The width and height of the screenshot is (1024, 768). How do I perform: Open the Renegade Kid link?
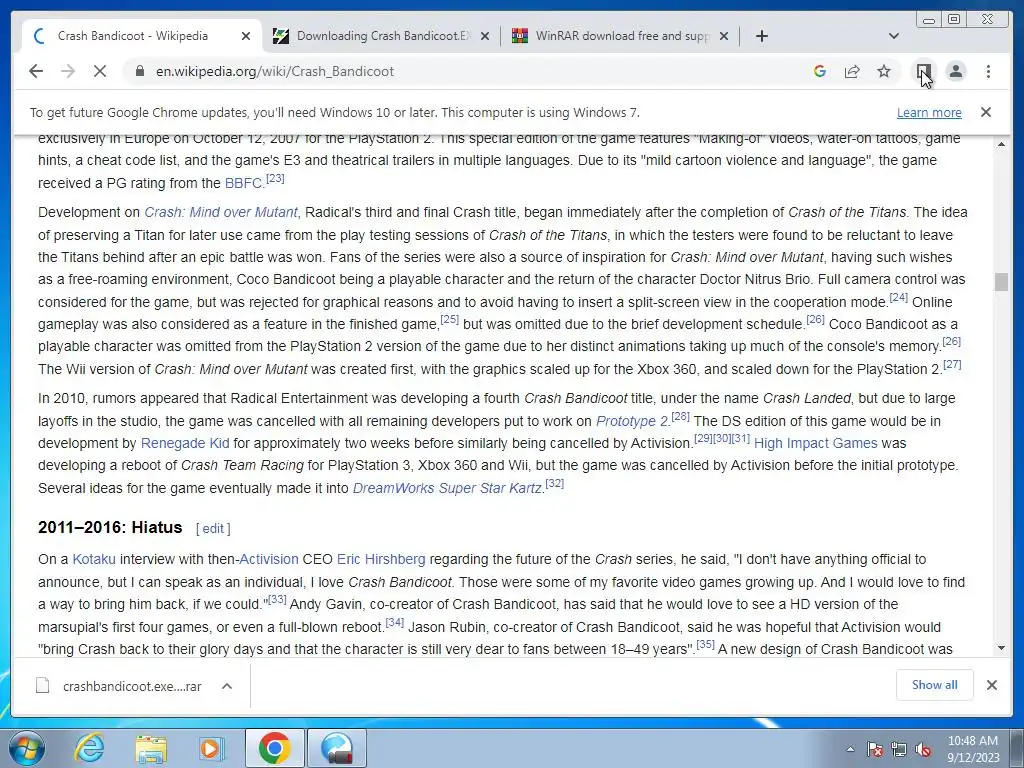(185, 443)
